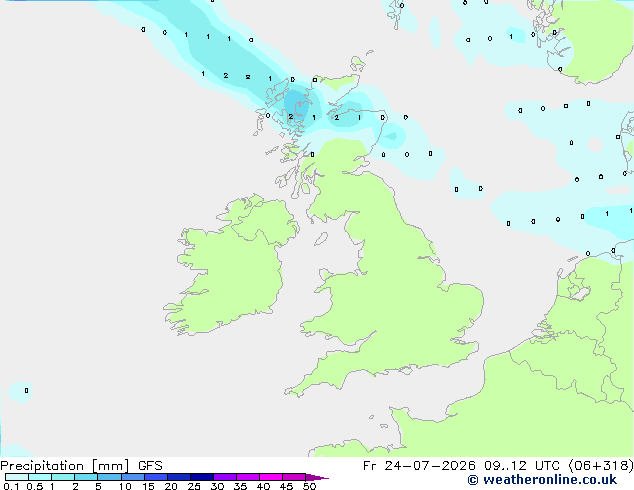Click the 1–2 mm legend swatch
This screenshot has width=634, height=490.
pyautogui.click(x=63, y=477)
